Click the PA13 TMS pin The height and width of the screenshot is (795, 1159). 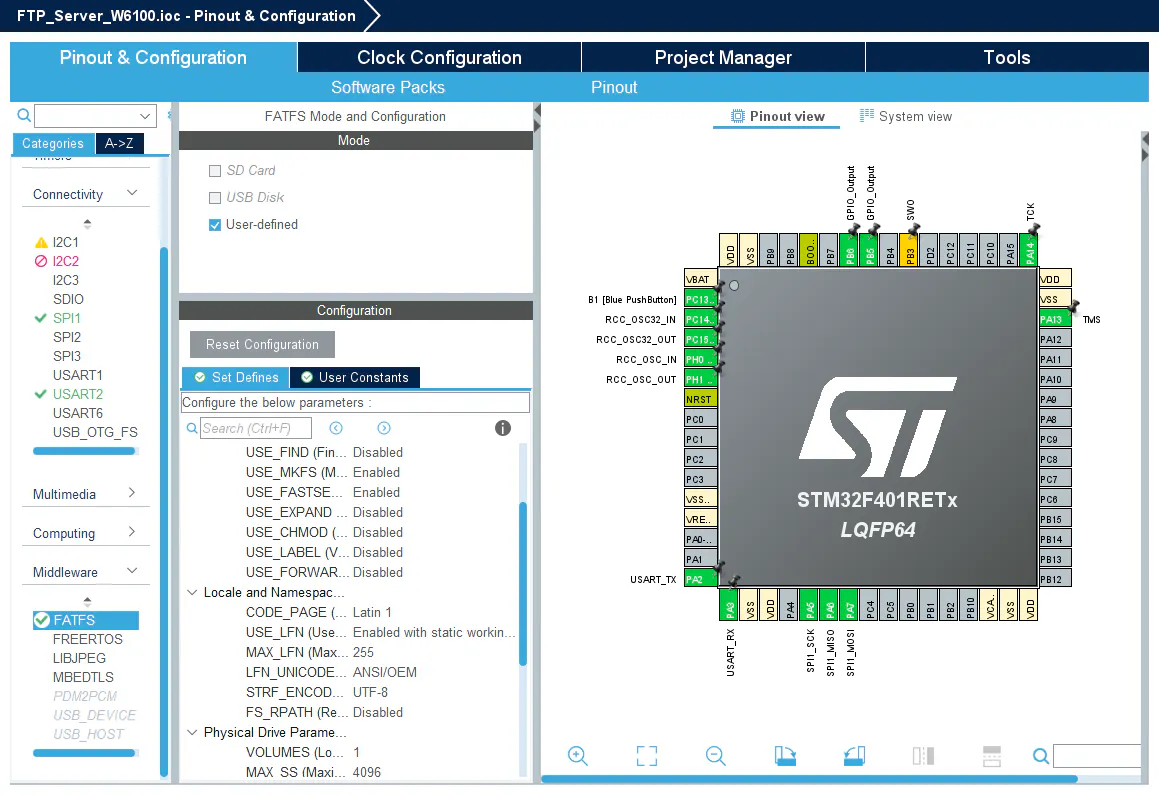coord(1055,319)
